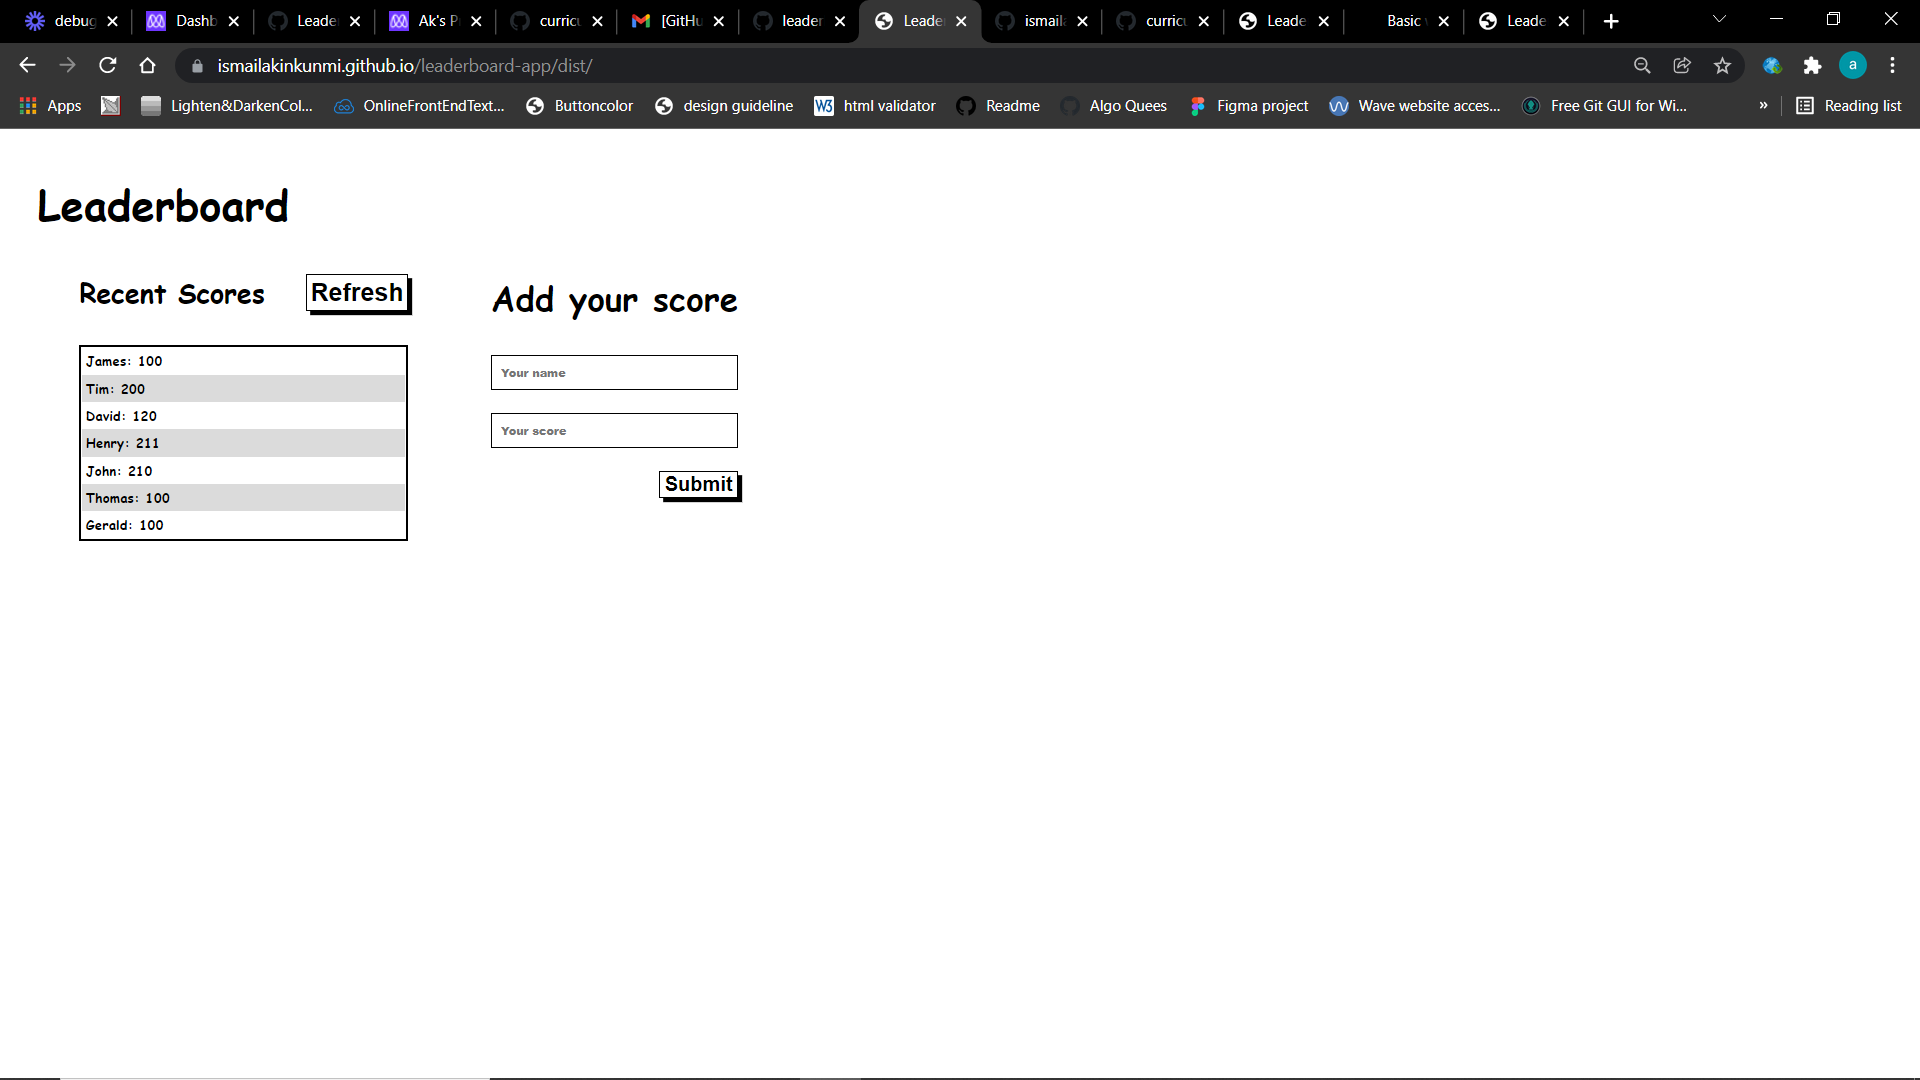
Task: Open the Chrome three-dot menu
Action: pyautogui.click(x=1892, y=65)
